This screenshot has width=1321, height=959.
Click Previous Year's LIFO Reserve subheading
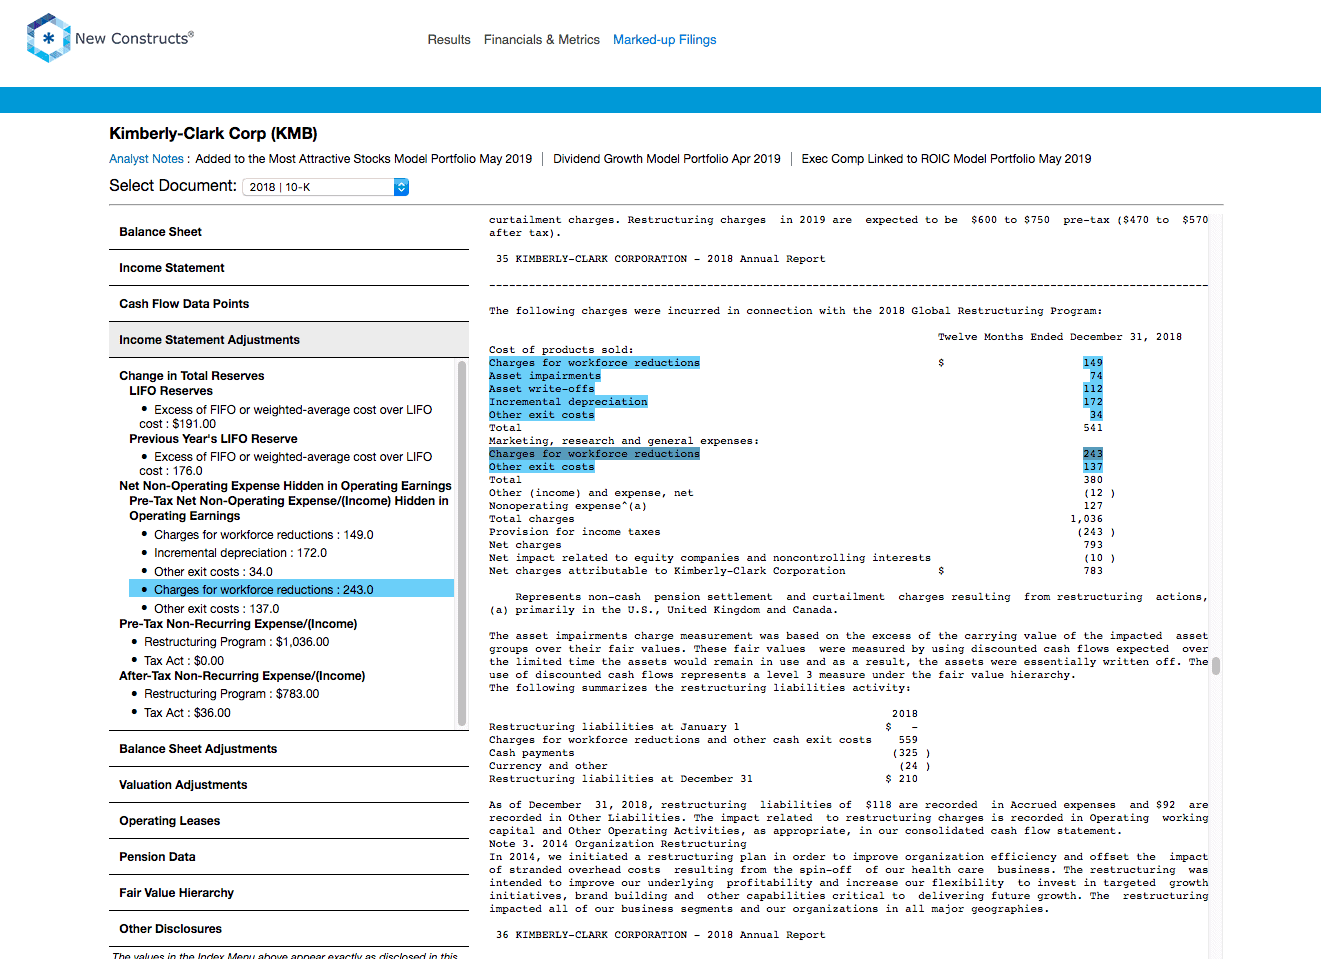pyautogui.click(x=213, y=439)
